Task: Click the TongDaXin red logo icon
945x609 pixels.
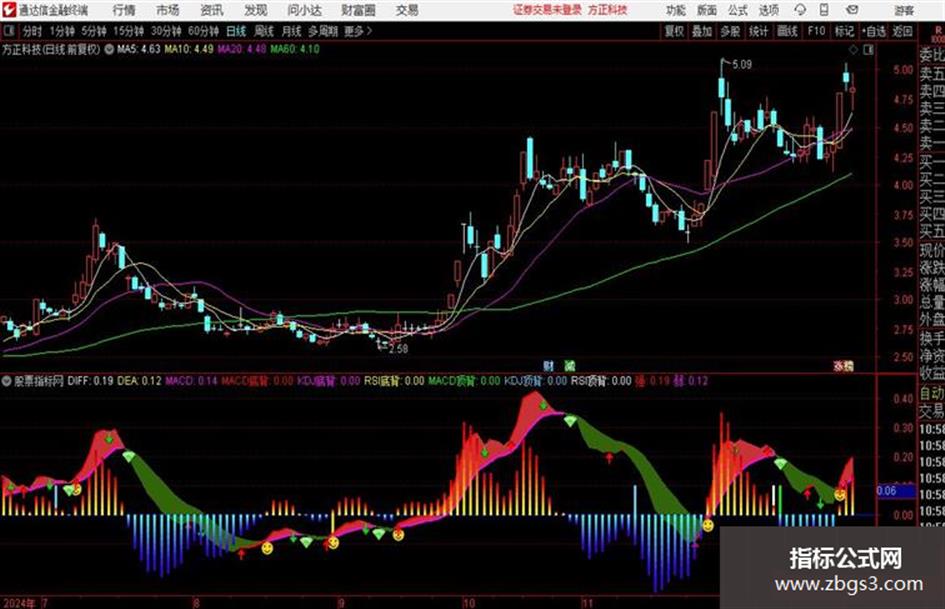Action: (9, 10)
